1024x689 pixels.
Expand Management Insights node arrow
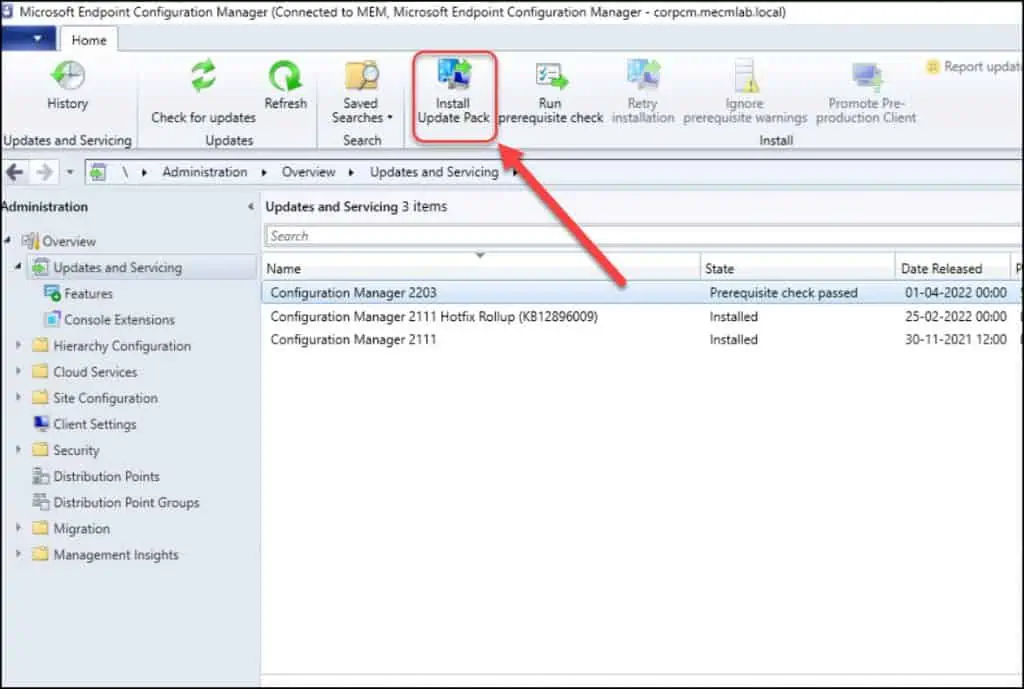tap(18, 554)
